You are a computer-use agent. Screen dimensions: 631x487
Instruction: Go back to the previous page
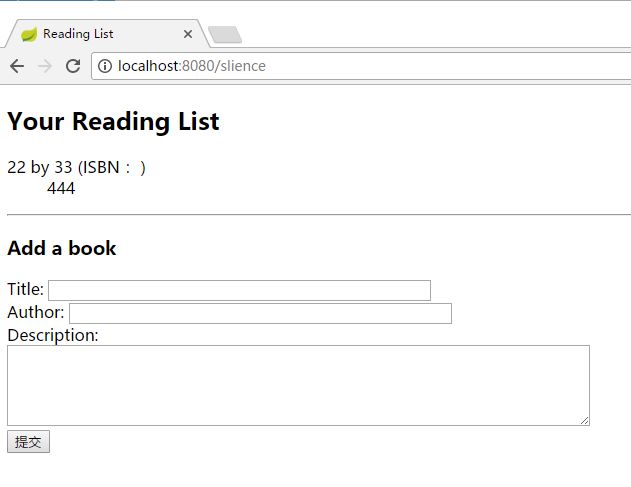click(17, 66)
